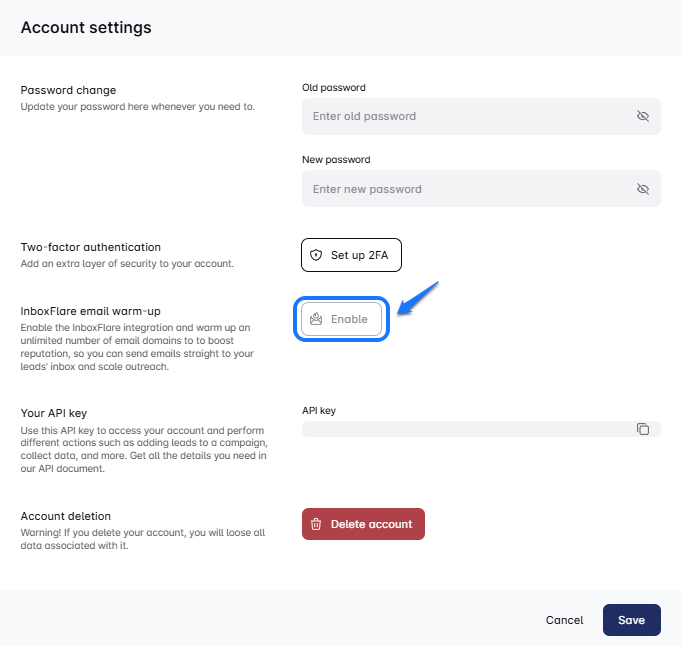Click the Two-factor authentication heading

coord(91,247)
